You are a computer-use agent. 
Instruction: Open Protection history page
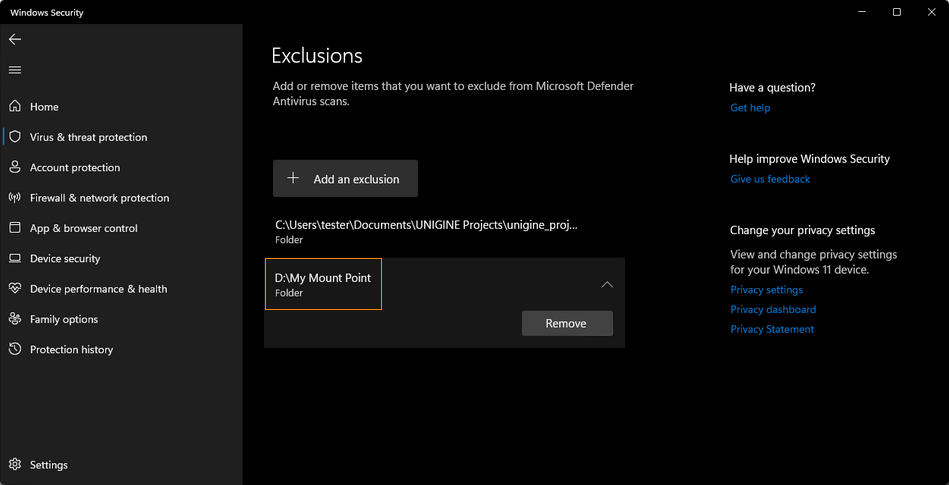(x=71, y=350)
